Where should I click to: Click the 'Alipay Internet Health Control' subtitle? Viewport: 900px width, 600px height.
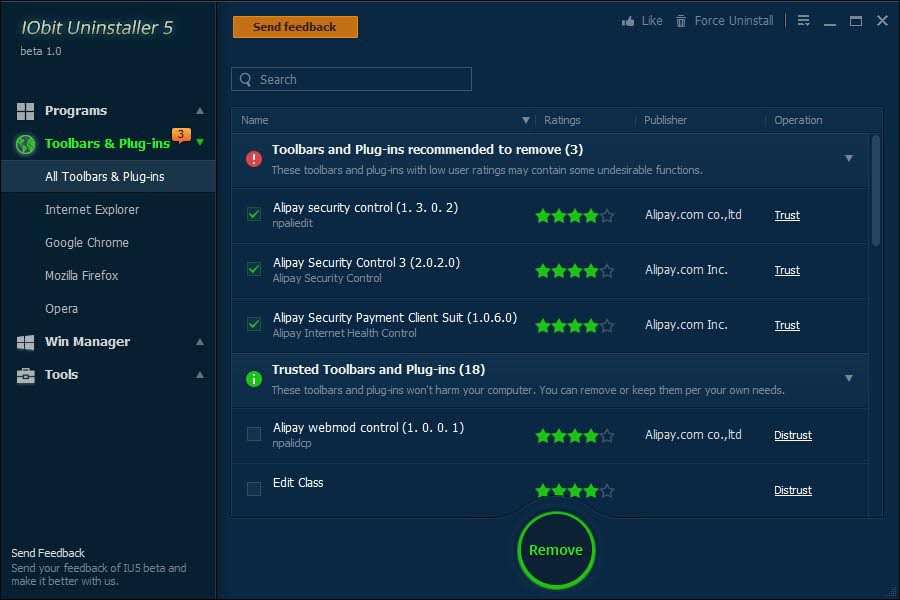(344, 333)
